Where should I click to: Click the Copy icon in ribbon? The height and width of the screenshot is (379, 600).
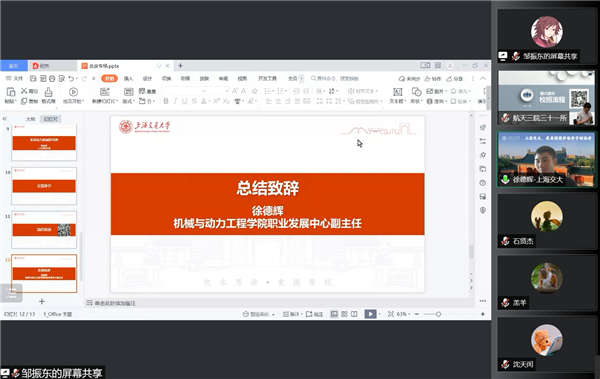coord(24,101)
